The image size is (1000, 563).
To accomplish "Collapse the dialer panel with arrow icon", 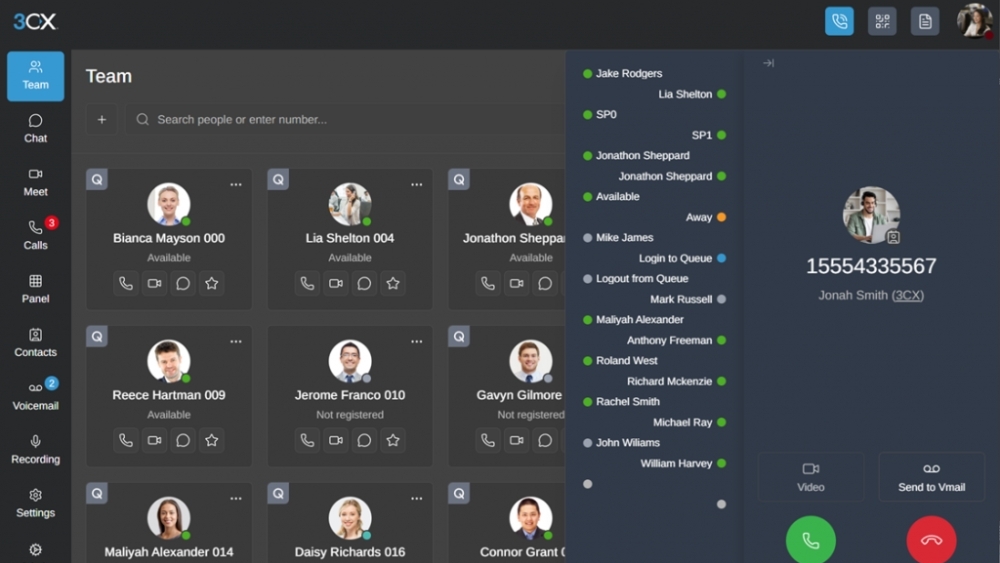I will (x=768, y=63).
